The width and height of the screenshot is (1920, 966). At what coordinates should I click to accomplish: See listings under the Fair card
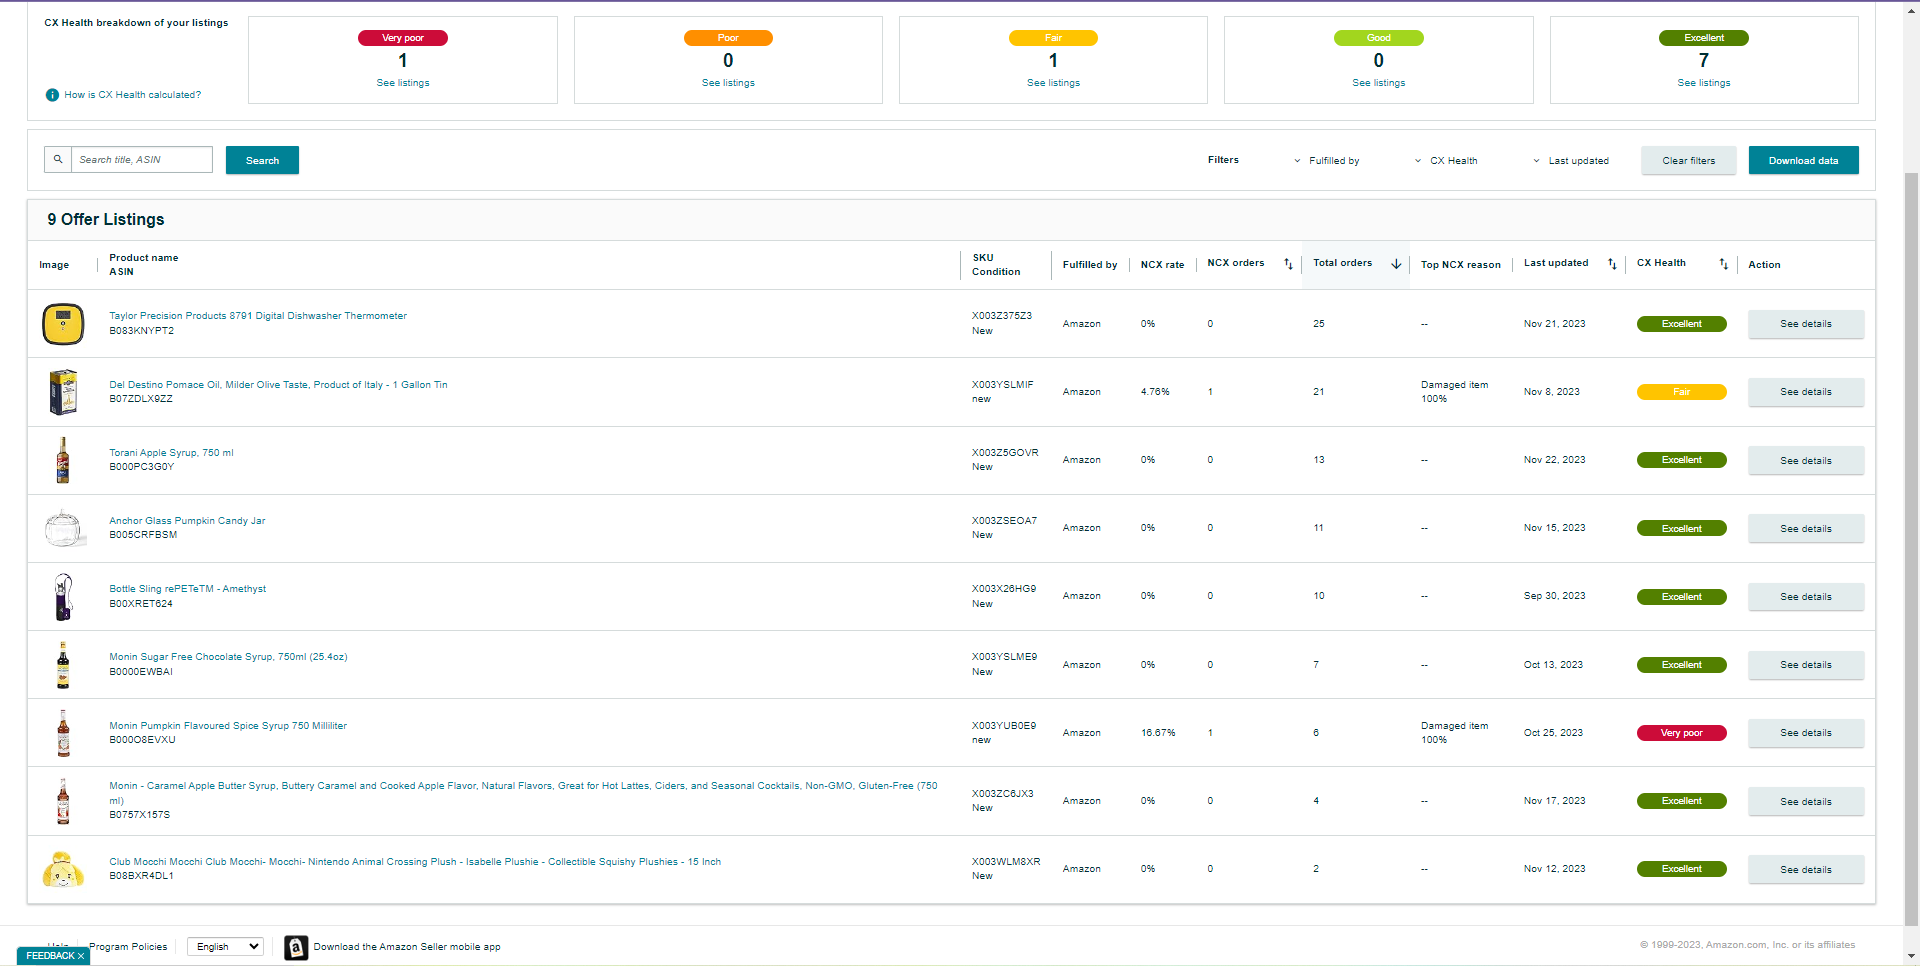[1053, 83]
